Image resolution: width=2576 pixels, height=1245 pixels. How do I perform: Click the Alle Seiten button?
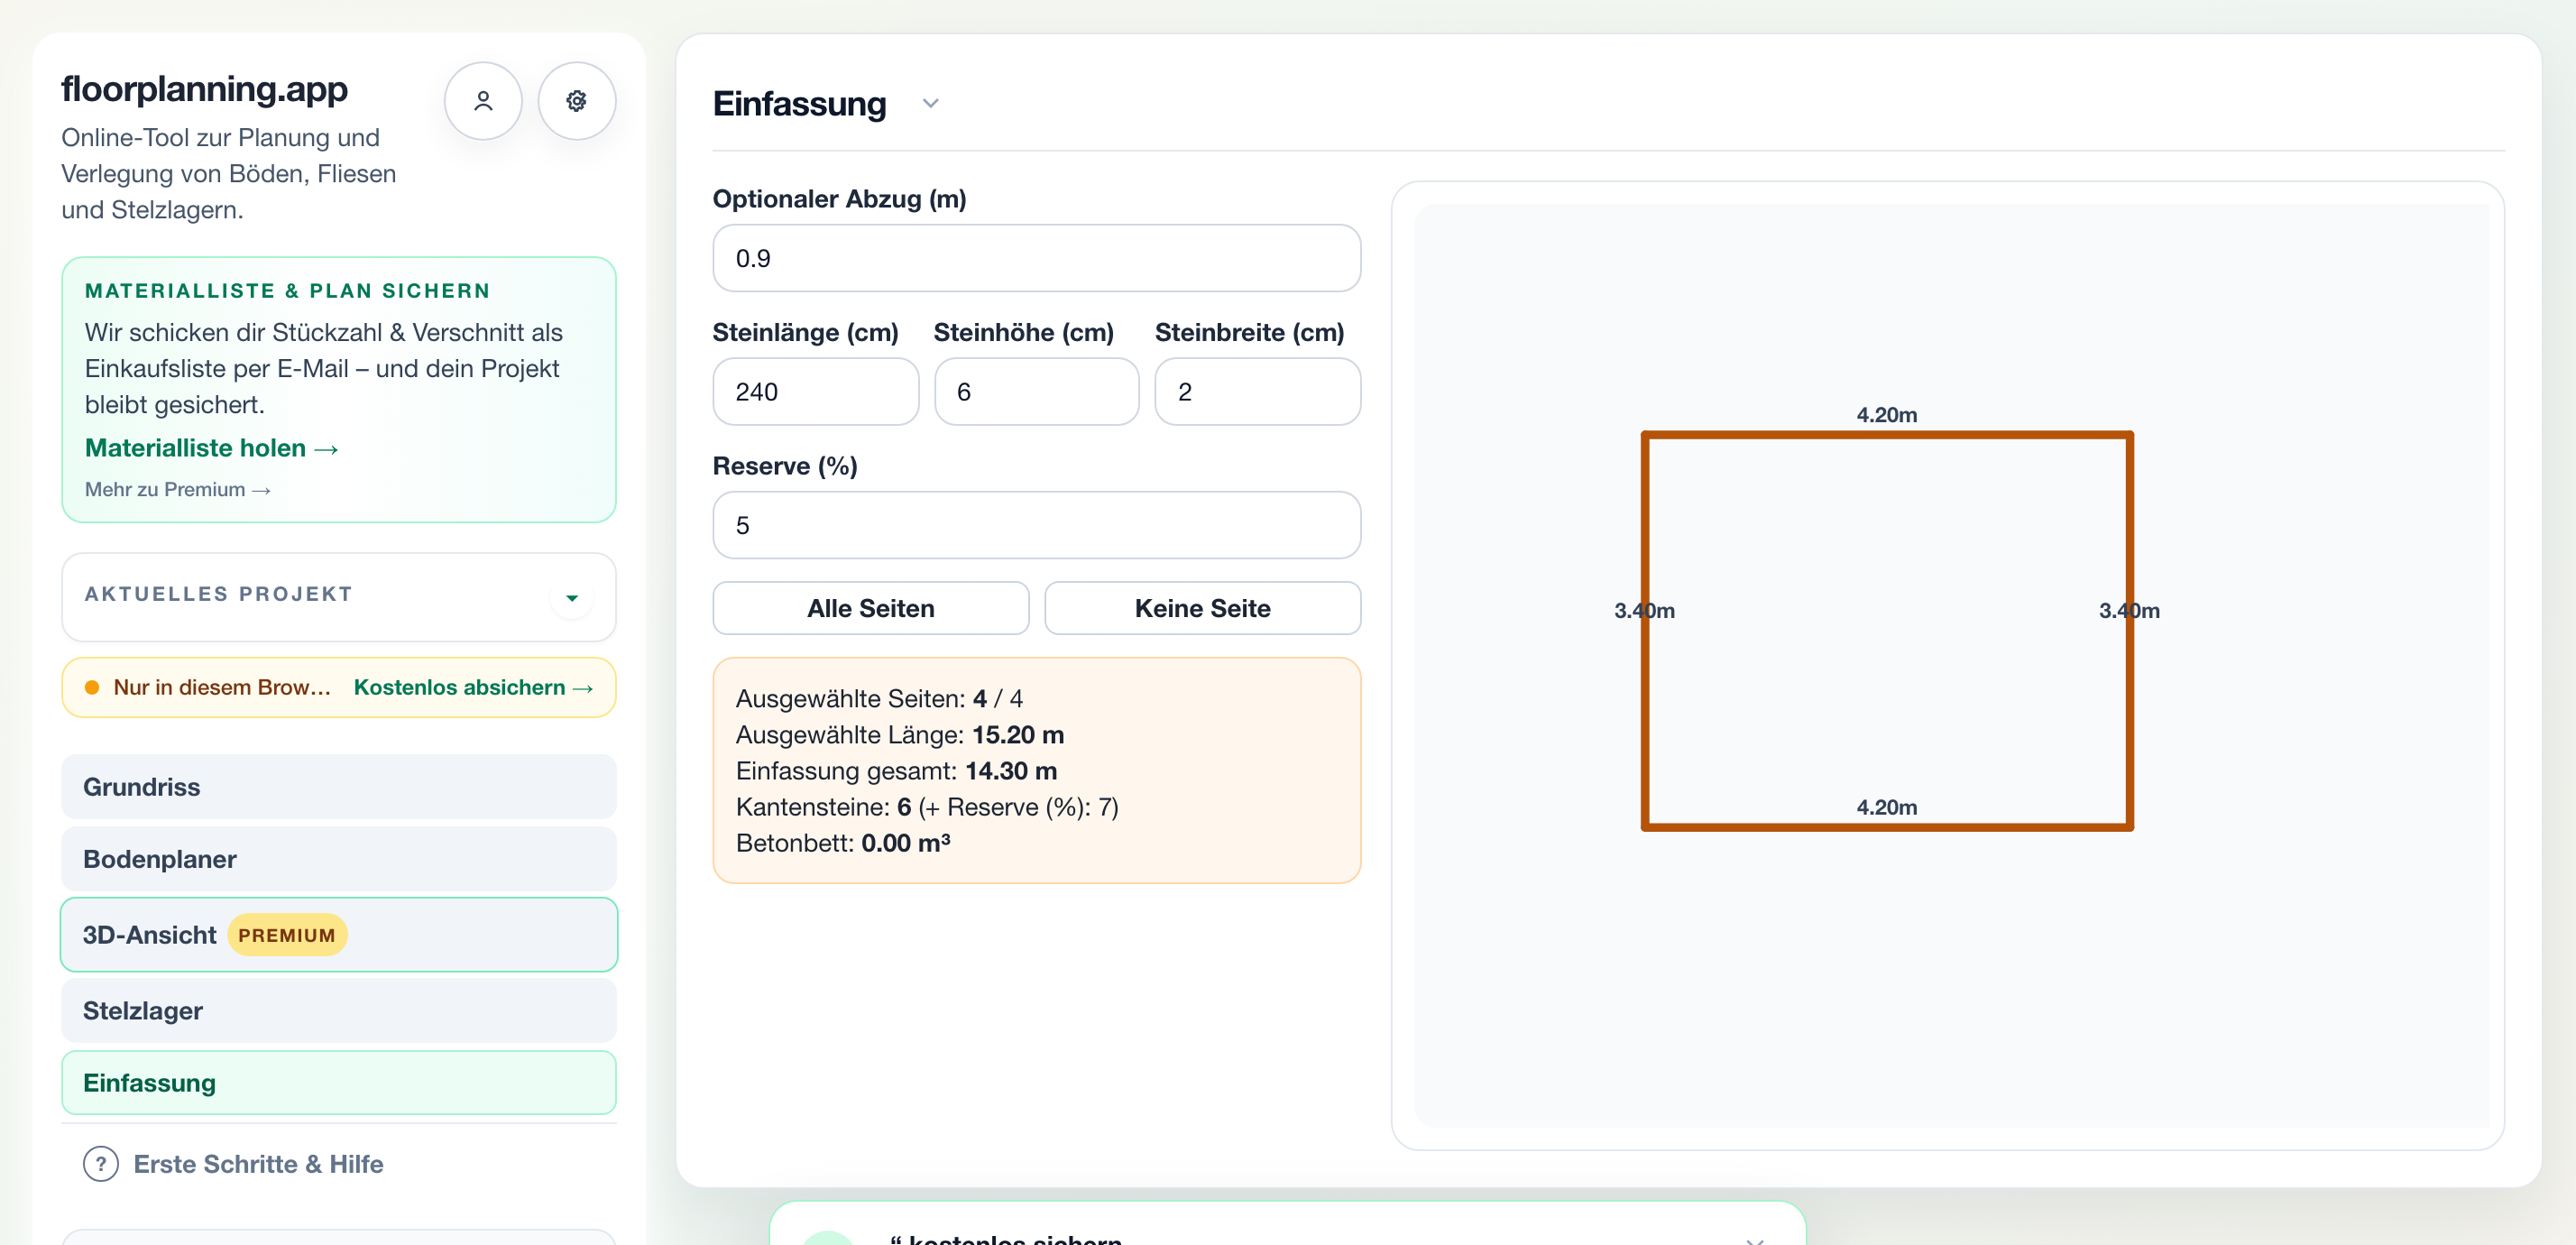(871, 608)
